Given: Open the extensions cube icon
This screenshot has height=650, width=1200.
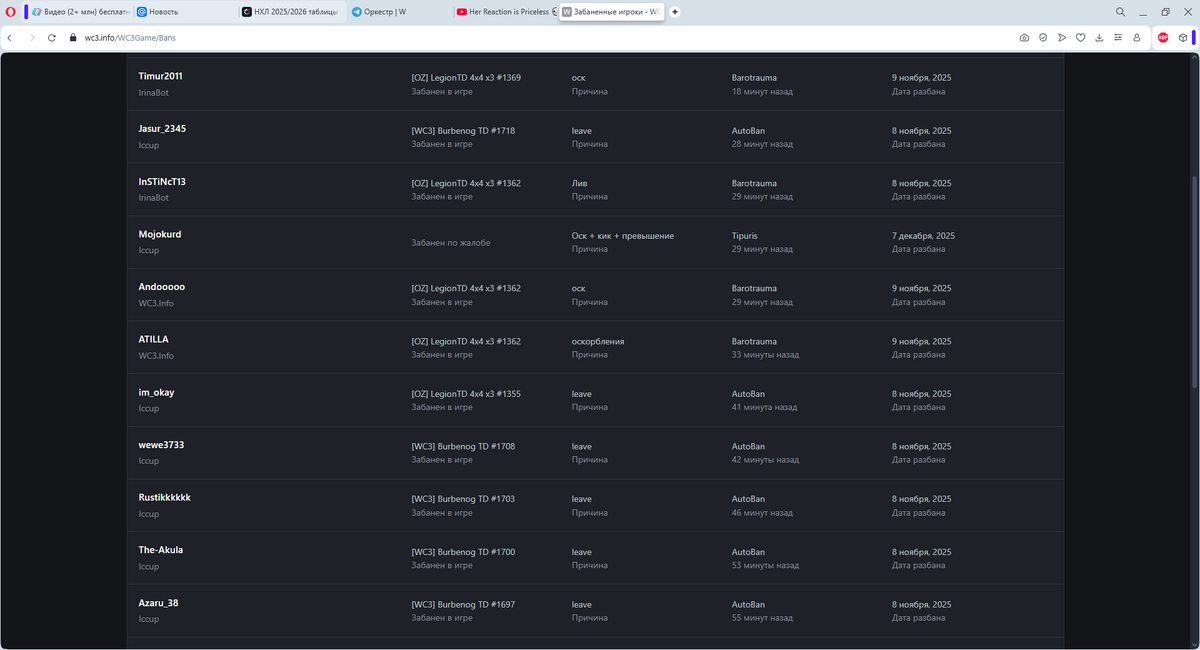Looking at the screenshot, I should (1182, 38).
